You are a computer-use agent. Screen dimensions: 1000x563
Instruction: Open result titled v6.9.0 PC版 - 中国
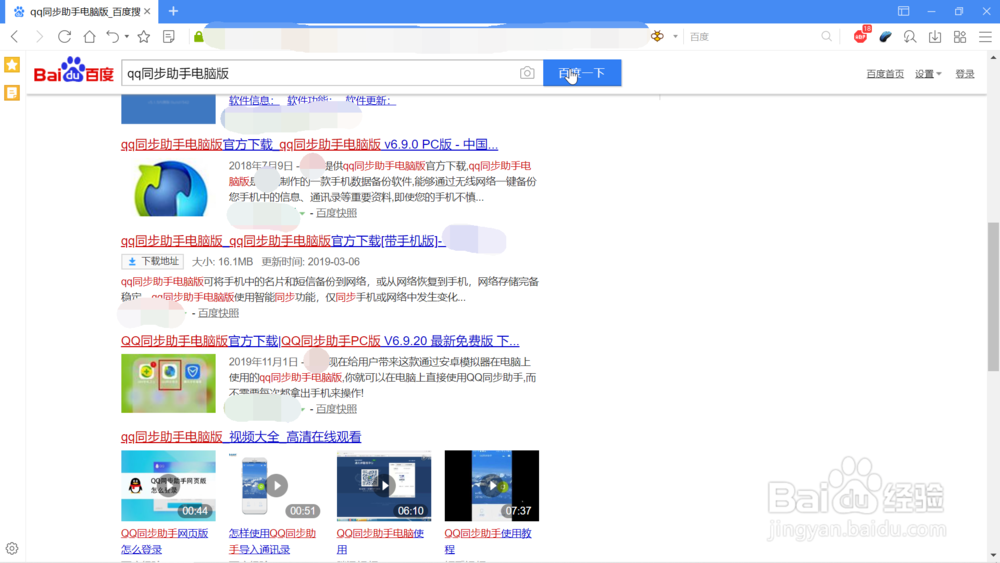click(309, 145)
